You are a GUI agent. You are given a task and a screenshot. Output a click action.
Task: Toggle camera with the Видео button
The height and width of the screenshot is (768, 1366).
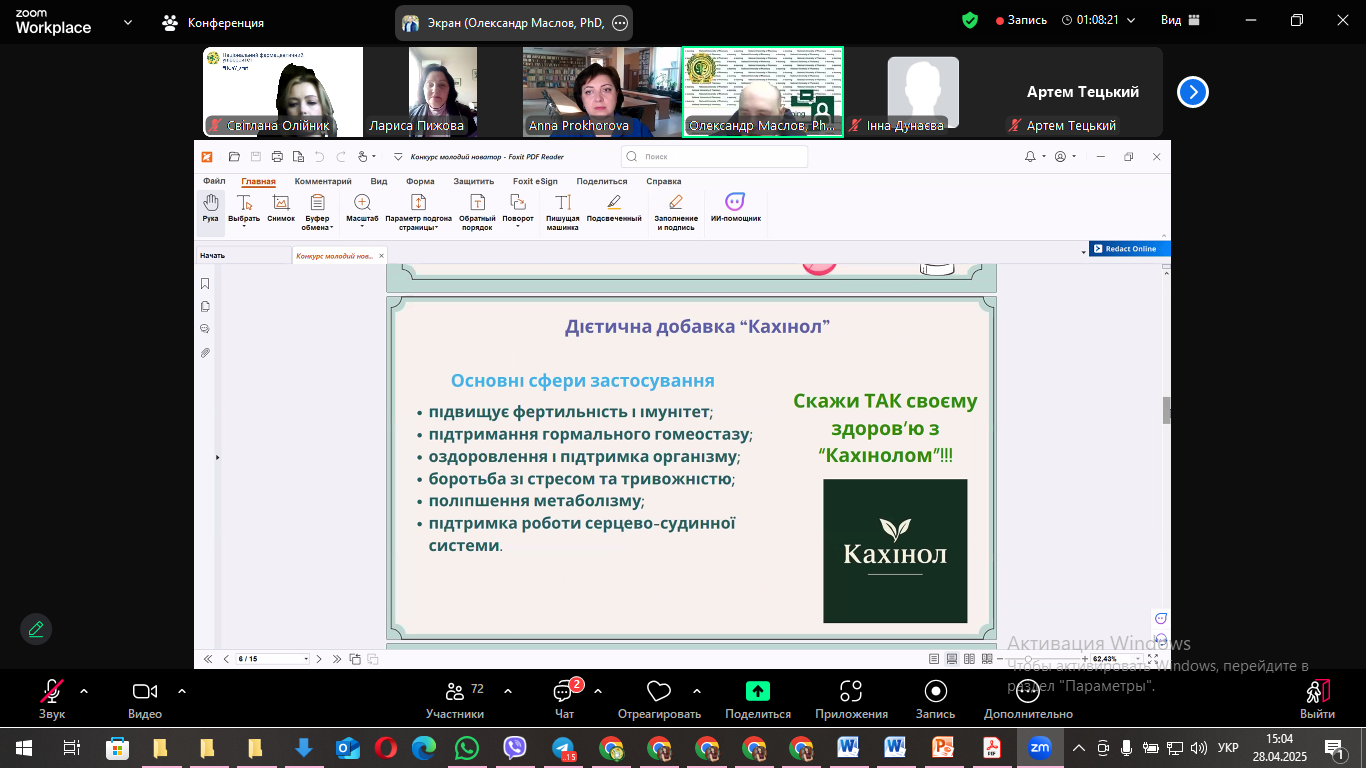pos(145,699)
